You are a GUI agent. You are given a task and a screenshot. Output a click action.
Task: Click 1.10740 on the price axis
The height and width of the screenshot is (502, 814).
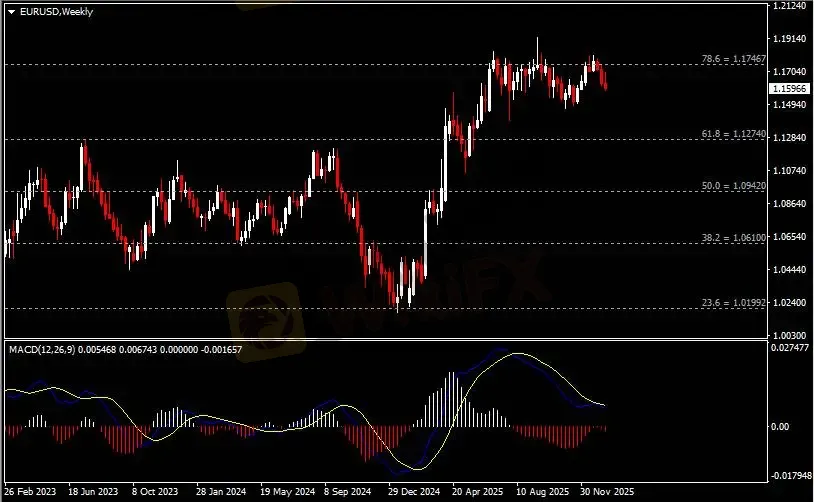(789, 171)
